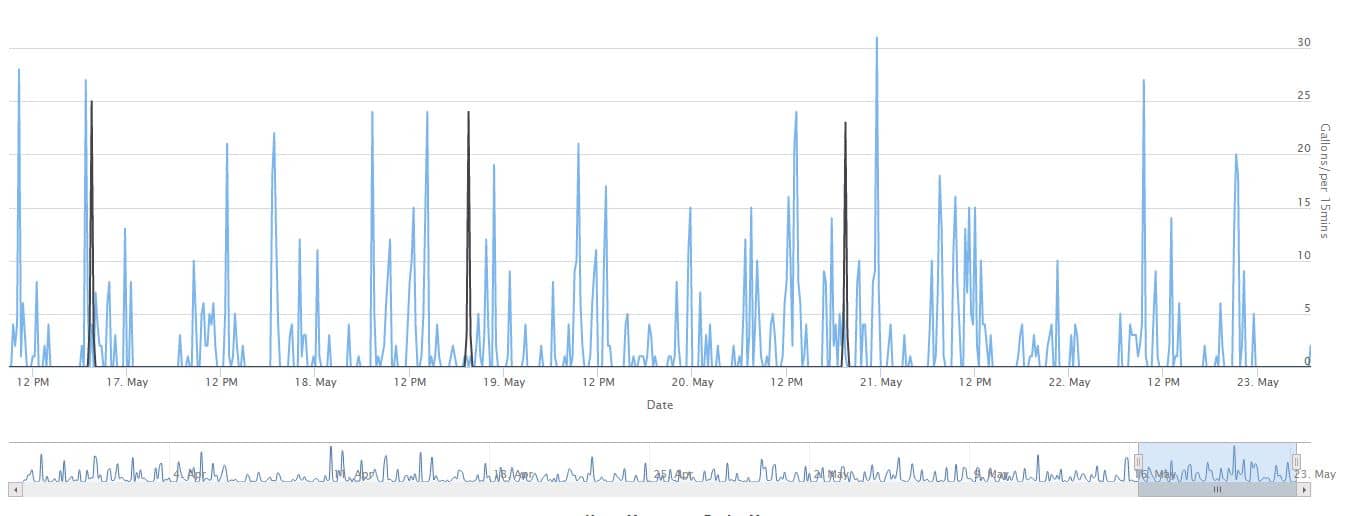The width and height of the screenshot is (1350, 516).
Task: Click the "Gallons/per 15mins" y-axis title
Action: click(x=1324, y=181)
